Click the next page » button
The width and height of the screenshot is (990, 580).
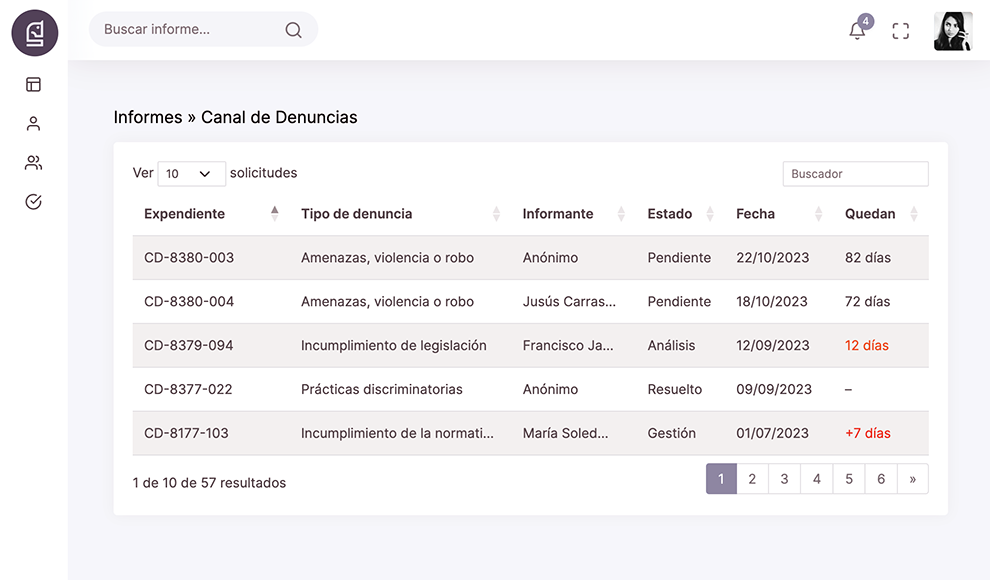click(x=912, y=479)
